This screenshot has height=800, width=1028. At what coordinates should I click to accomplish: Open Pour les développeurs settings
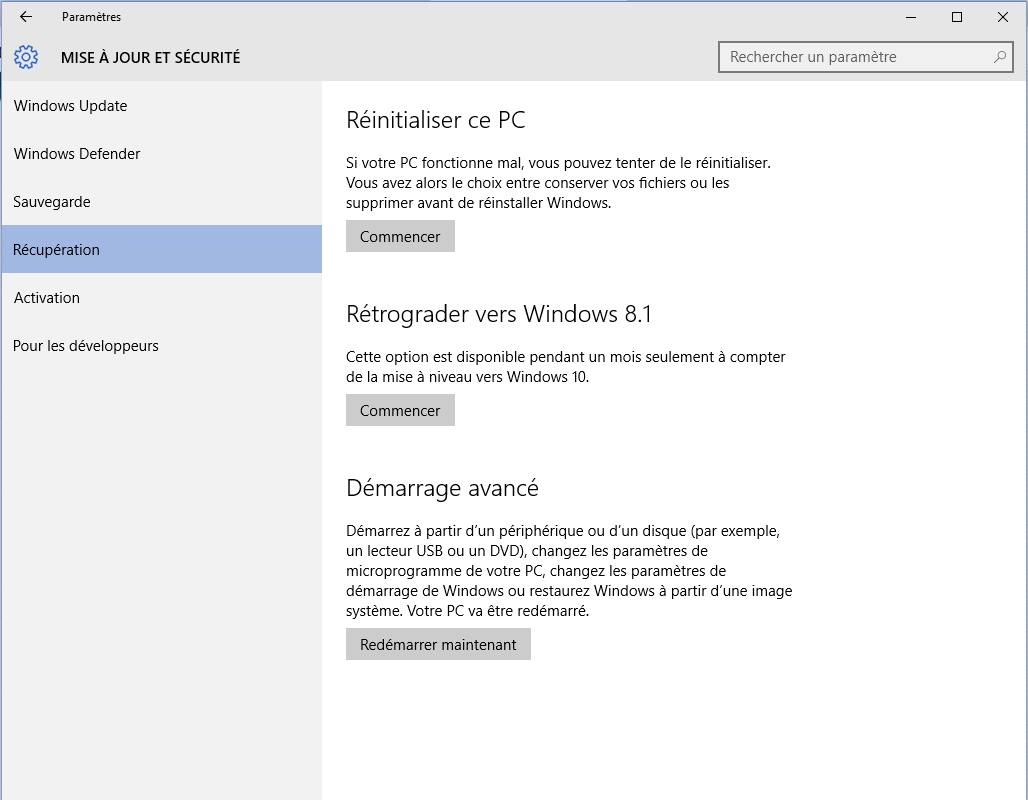(x=161, y=346)
